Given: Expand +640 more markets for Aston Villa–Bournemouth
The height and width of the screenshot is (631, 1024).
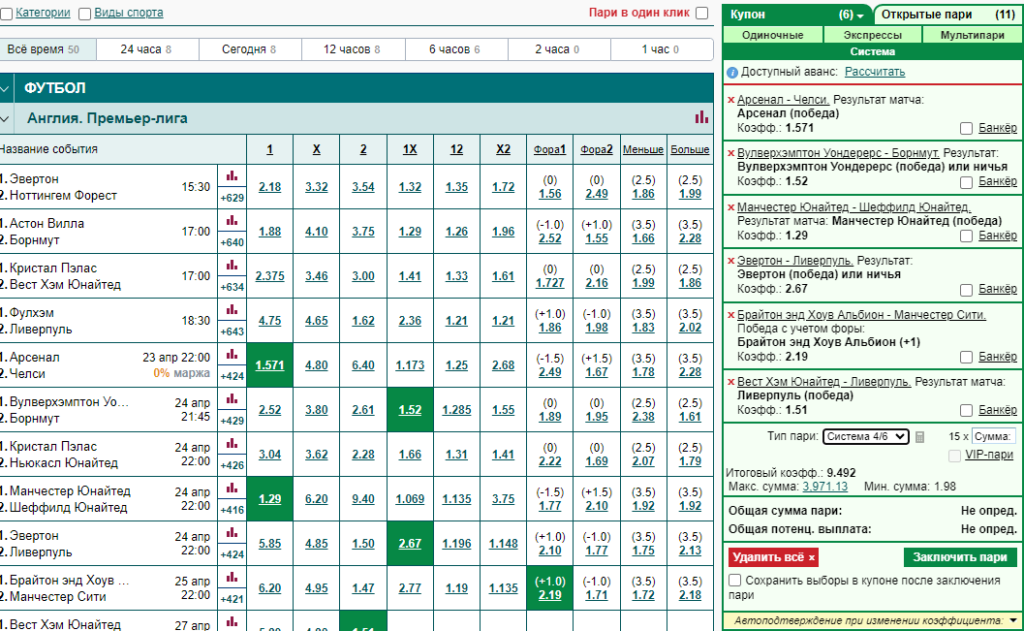Looking at the screenshot, I should click(x=232, y=242).
